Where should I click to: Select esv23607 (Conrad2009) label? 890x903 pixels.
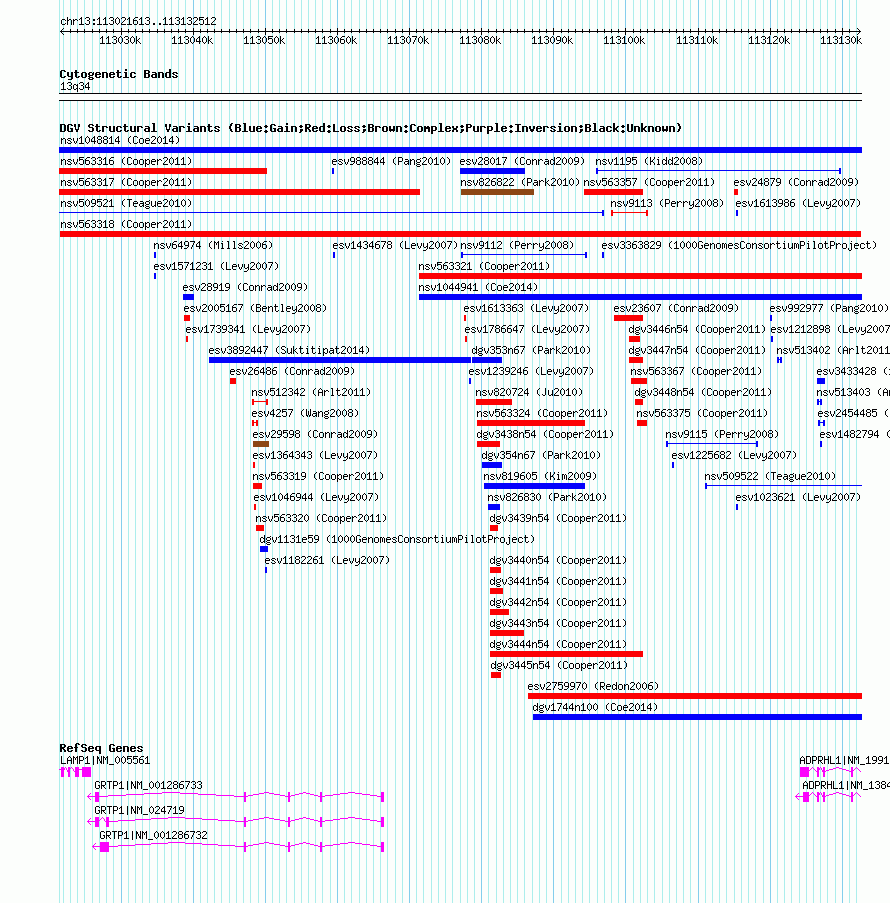pos(676,309)
